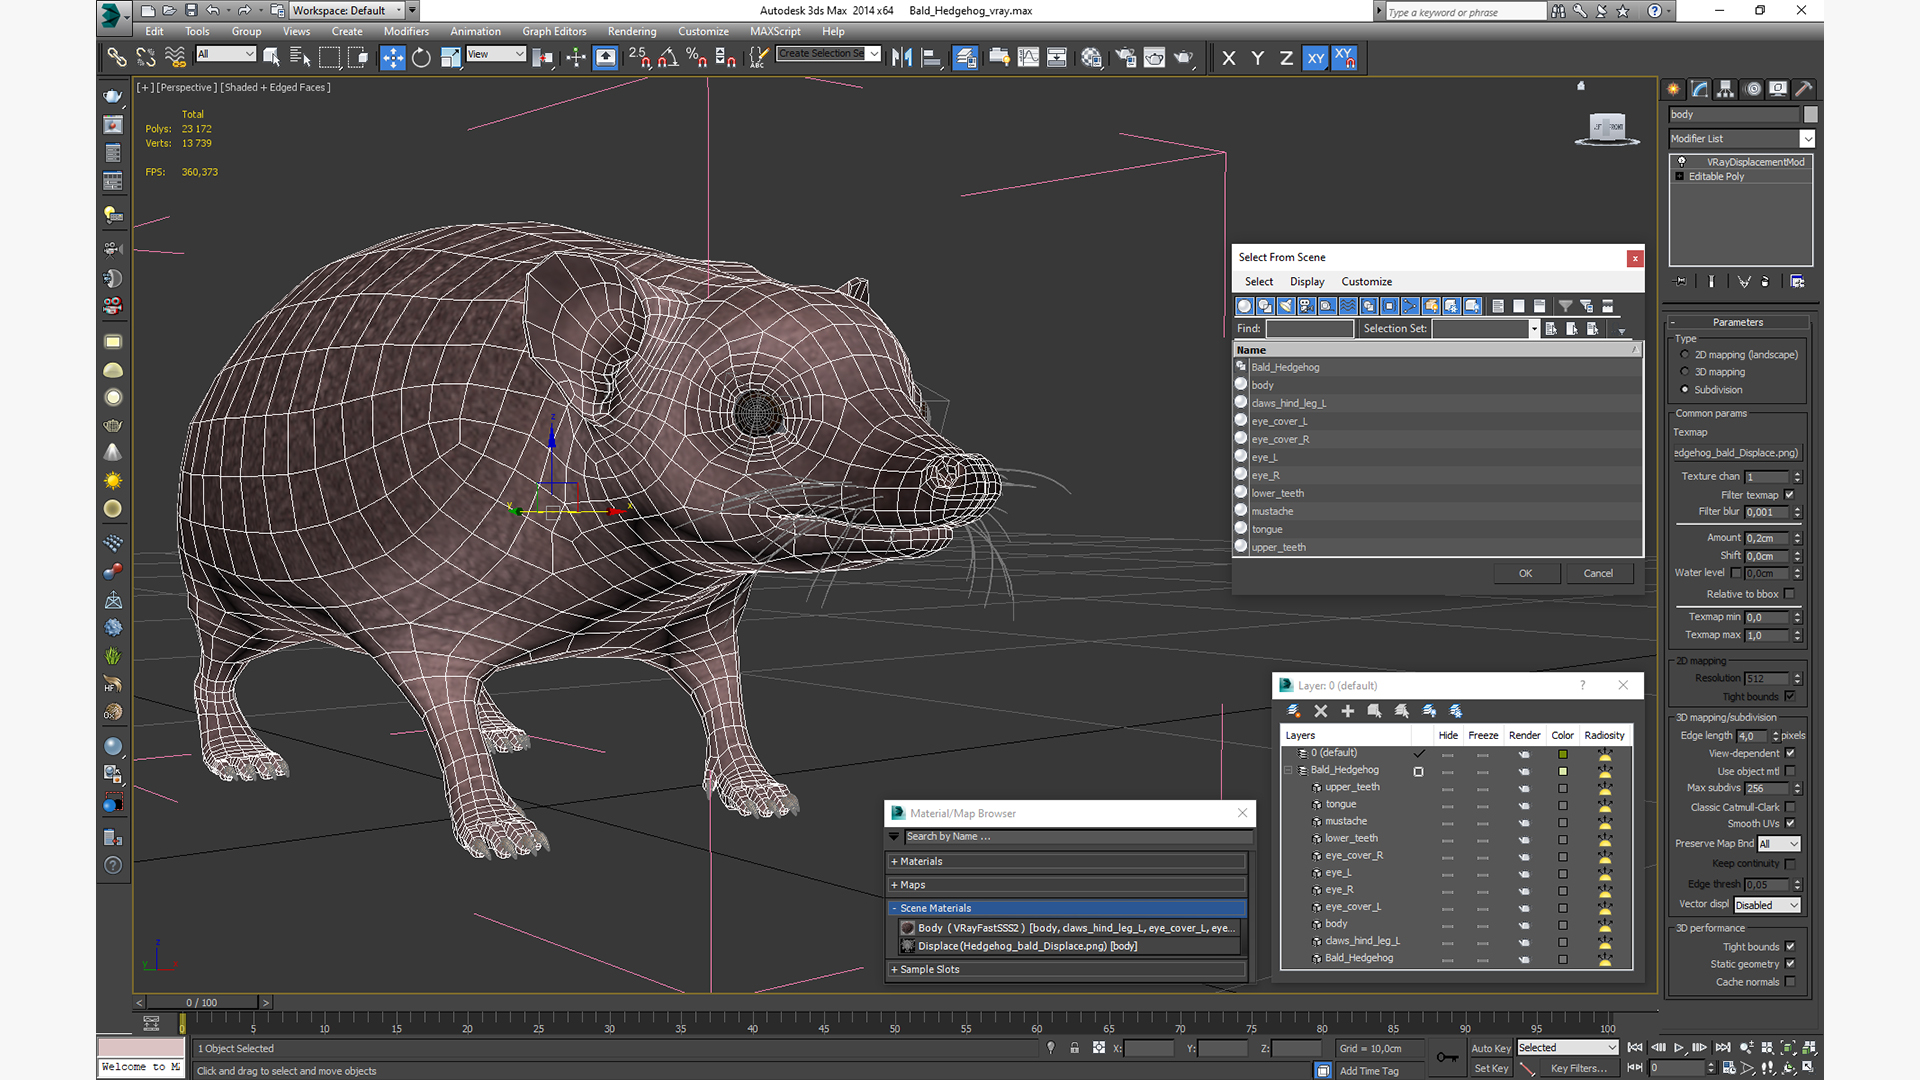Click Delete layer X icon in Layer dialog
Screen dimensions: 1920x1080
1321,711
